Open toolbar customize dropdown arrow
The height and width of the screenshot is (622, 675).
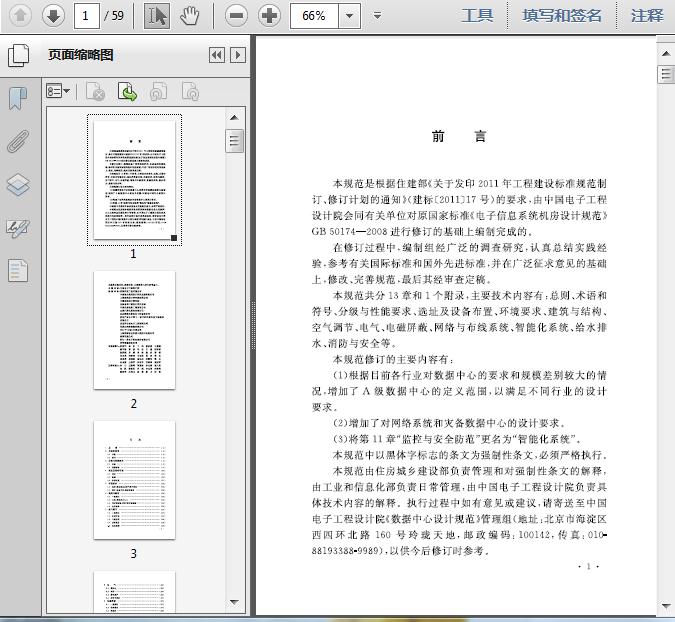coord(378,16)
